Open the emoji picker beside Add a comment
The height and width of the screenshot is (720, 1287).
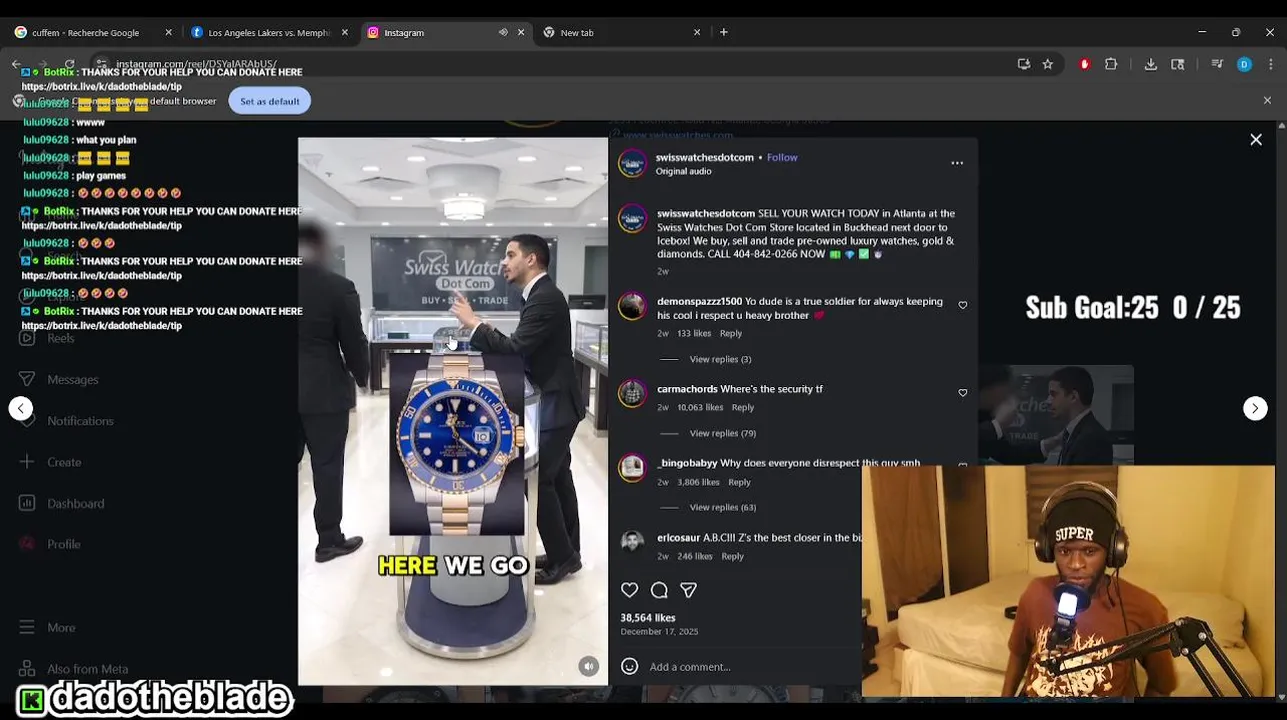point(629,667)
